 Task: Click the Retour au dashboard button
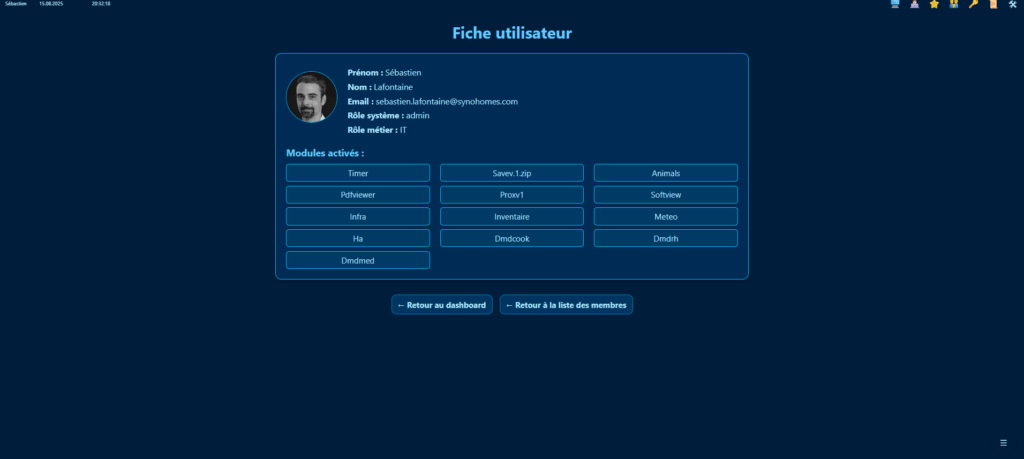tap(441, 305)
